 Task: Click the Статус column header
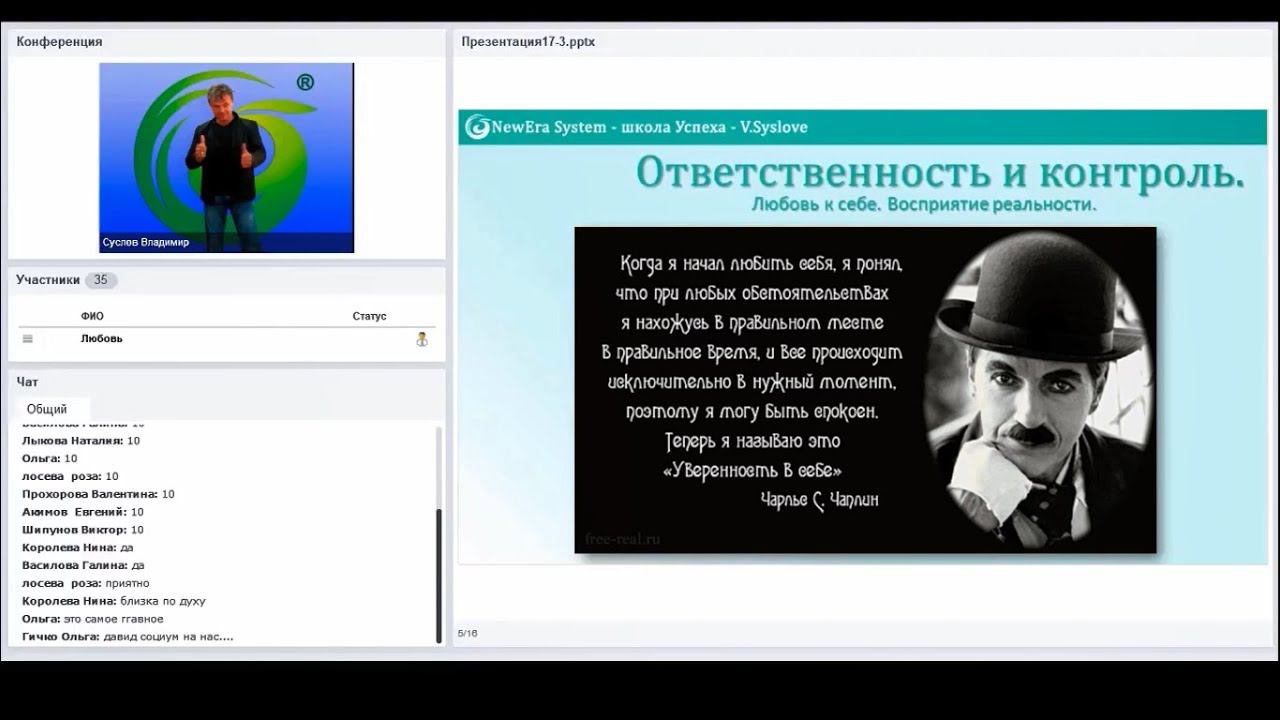369,316
